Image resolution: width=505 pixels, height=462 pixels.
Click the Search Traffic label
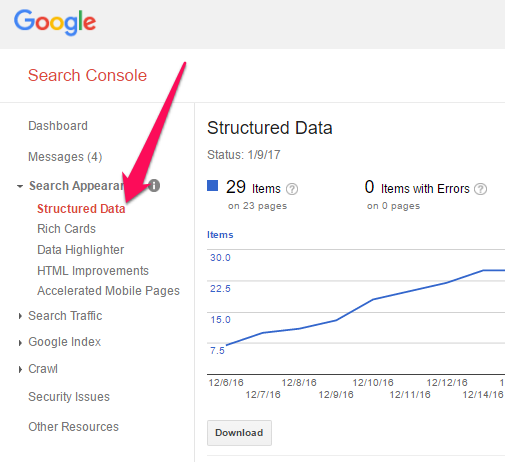pyautogui.click(x=65, y=316)
